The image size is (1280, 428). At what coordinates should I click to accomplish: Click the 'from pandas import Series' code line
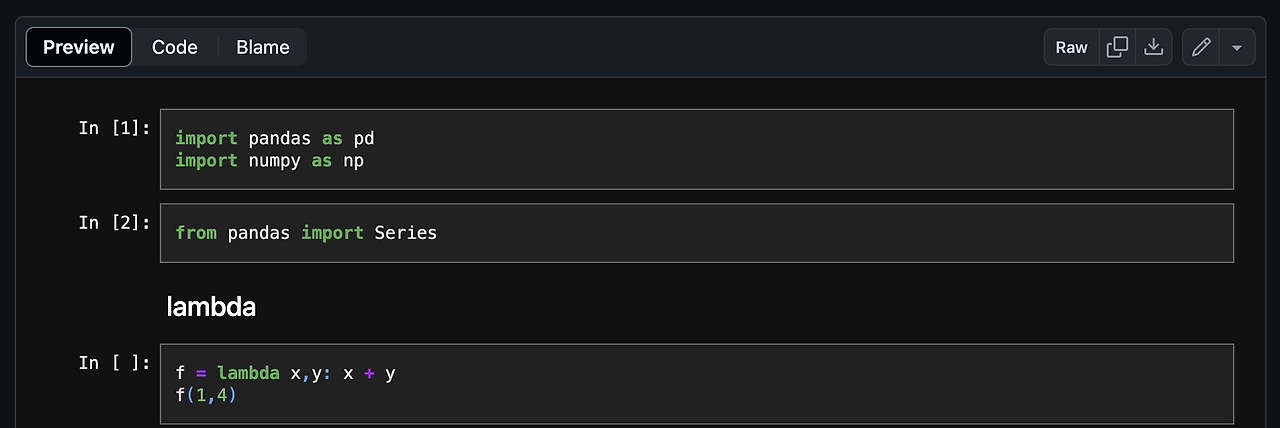pos(306,233)
